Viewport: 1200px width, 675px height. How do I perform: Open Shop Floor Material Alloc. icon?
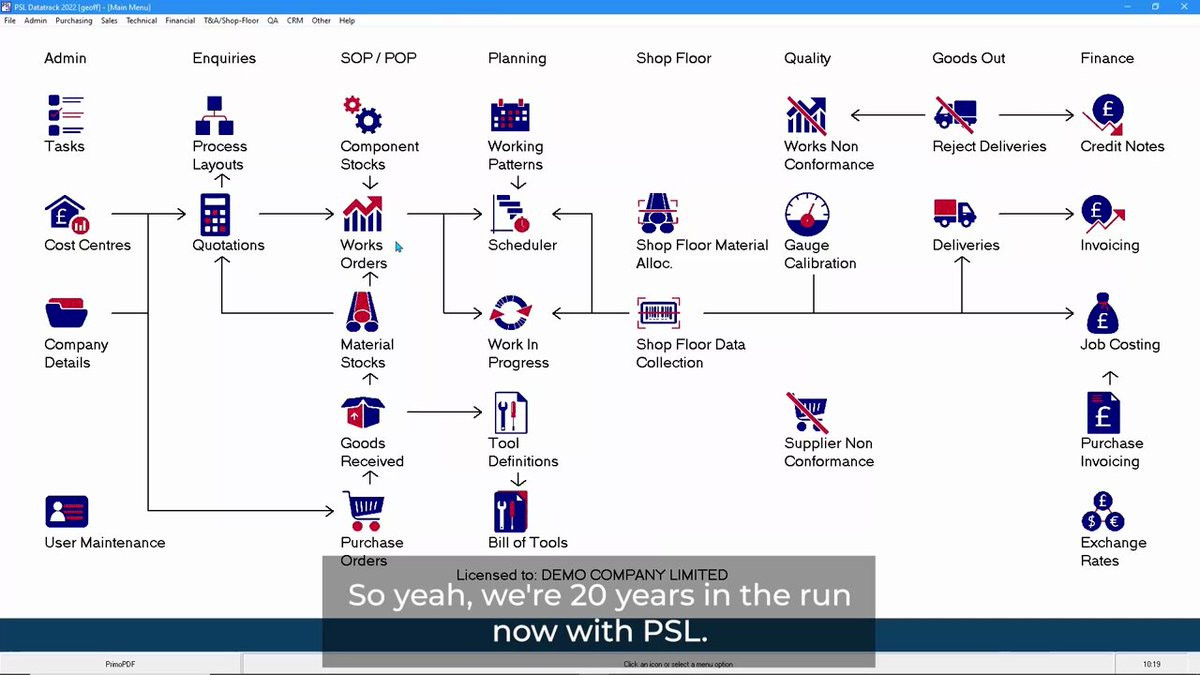(658, 214)
